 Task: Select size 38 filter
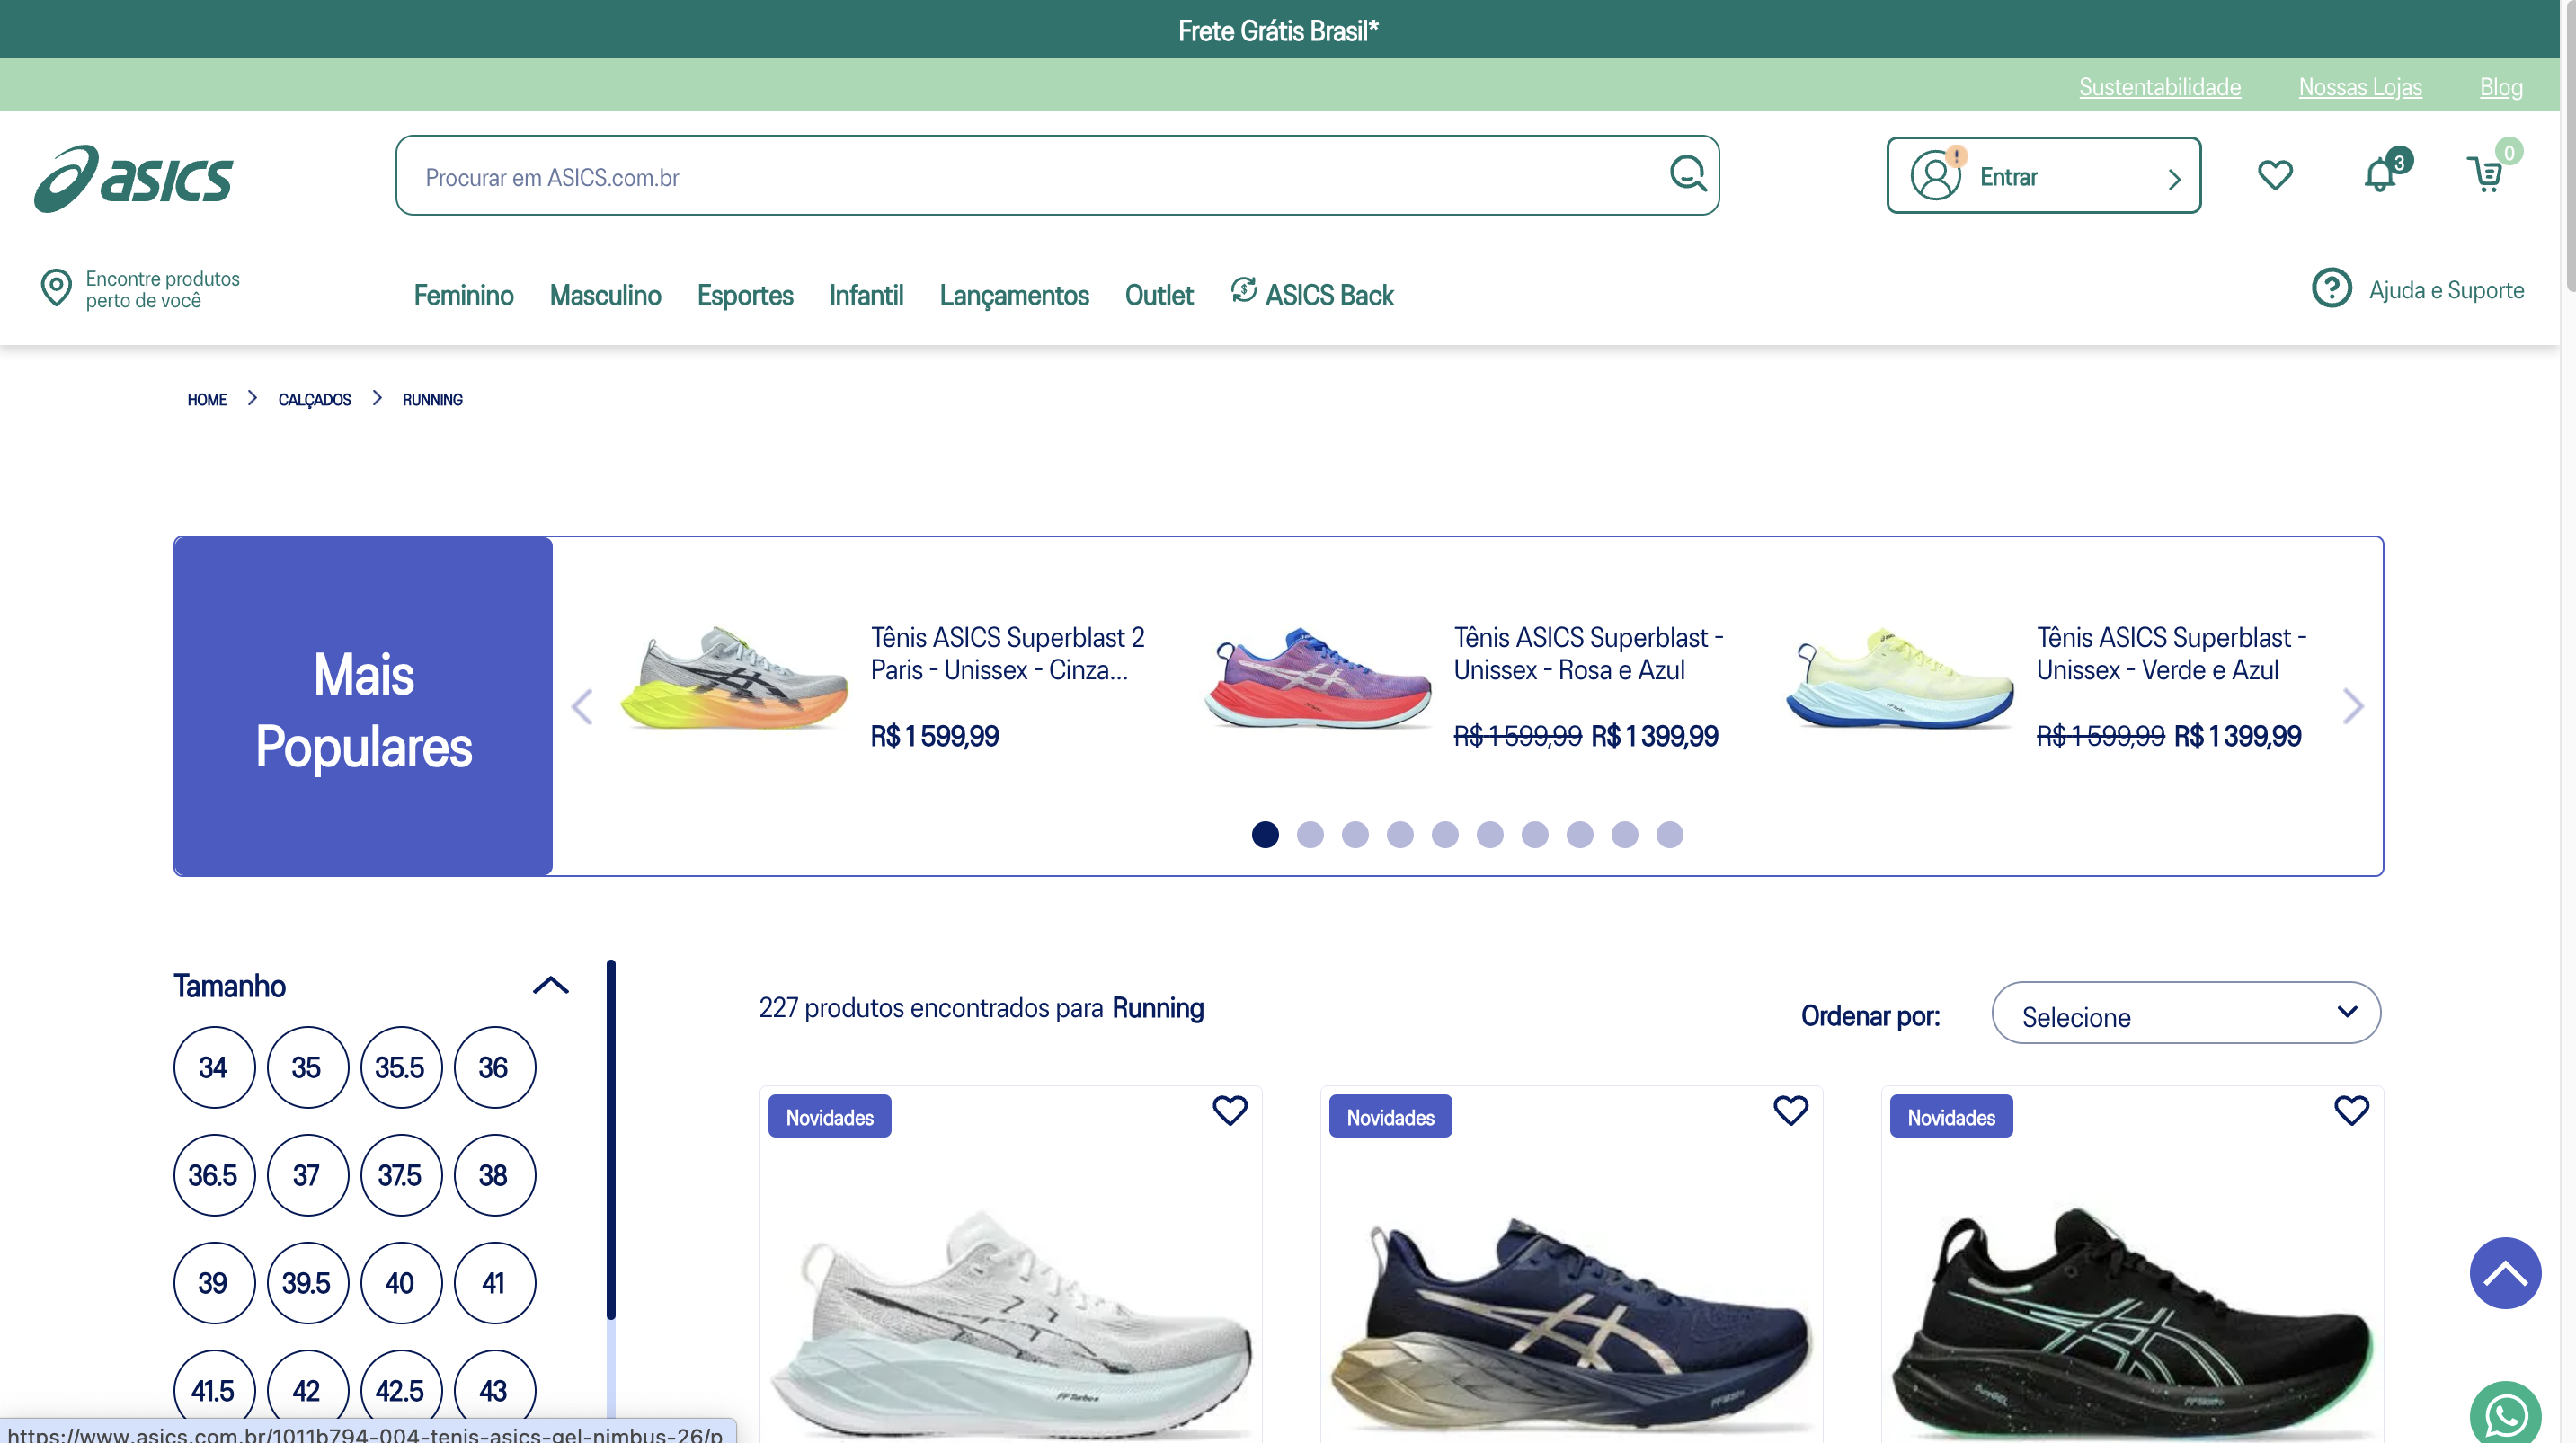494,1175
